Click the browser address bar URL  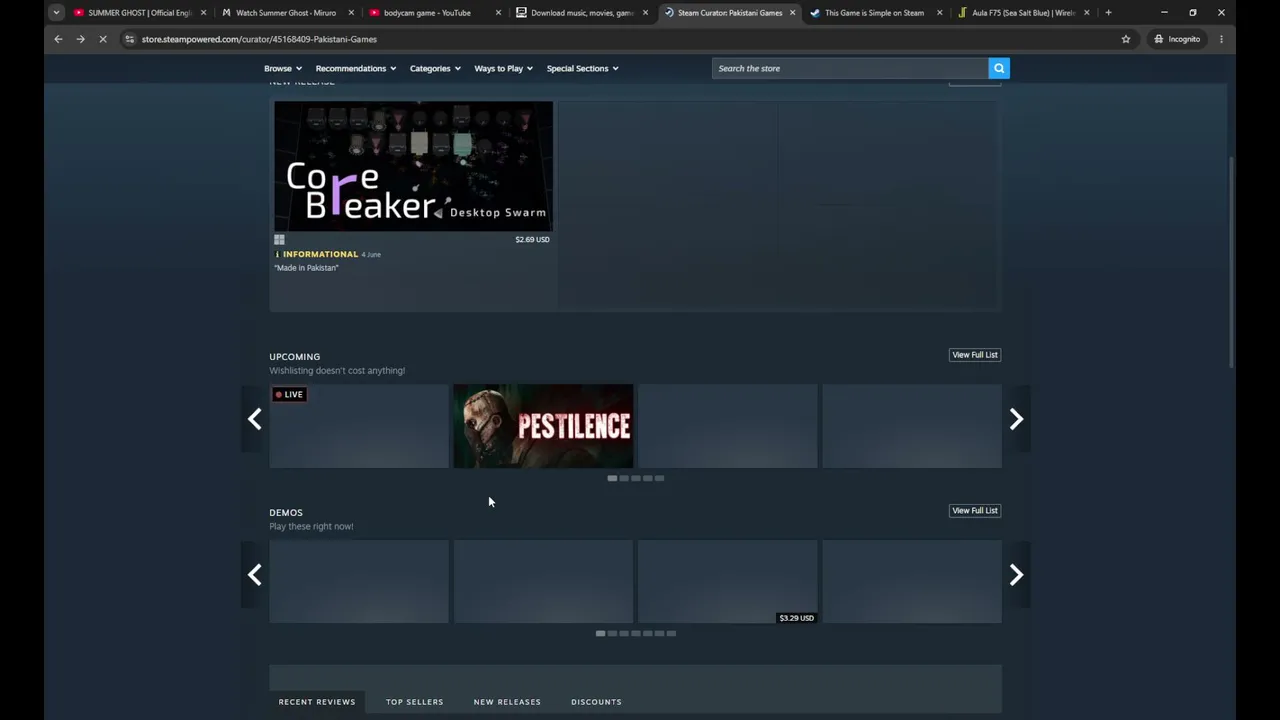coord(259,39)
